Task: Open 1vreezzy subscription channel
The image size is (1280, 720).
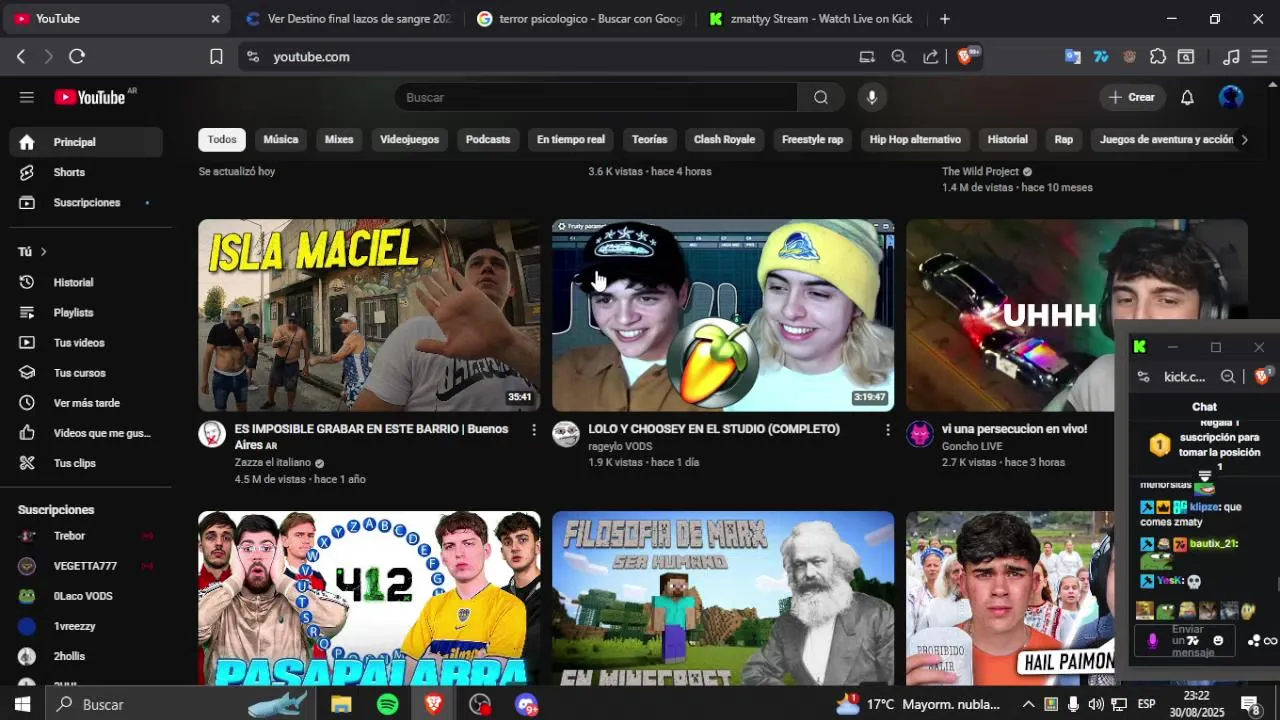Action: click(86, 626)
